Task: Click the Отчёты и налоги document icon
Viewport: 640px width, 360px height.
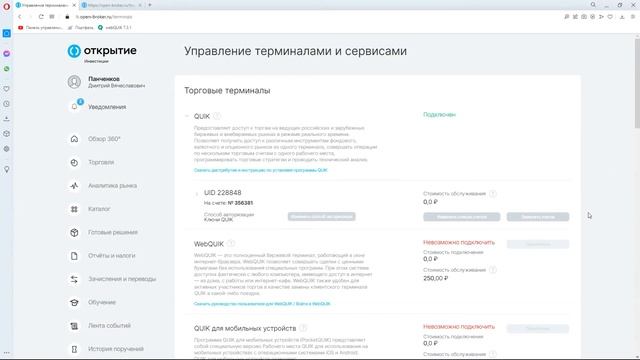Action: [x=74, y=256]
